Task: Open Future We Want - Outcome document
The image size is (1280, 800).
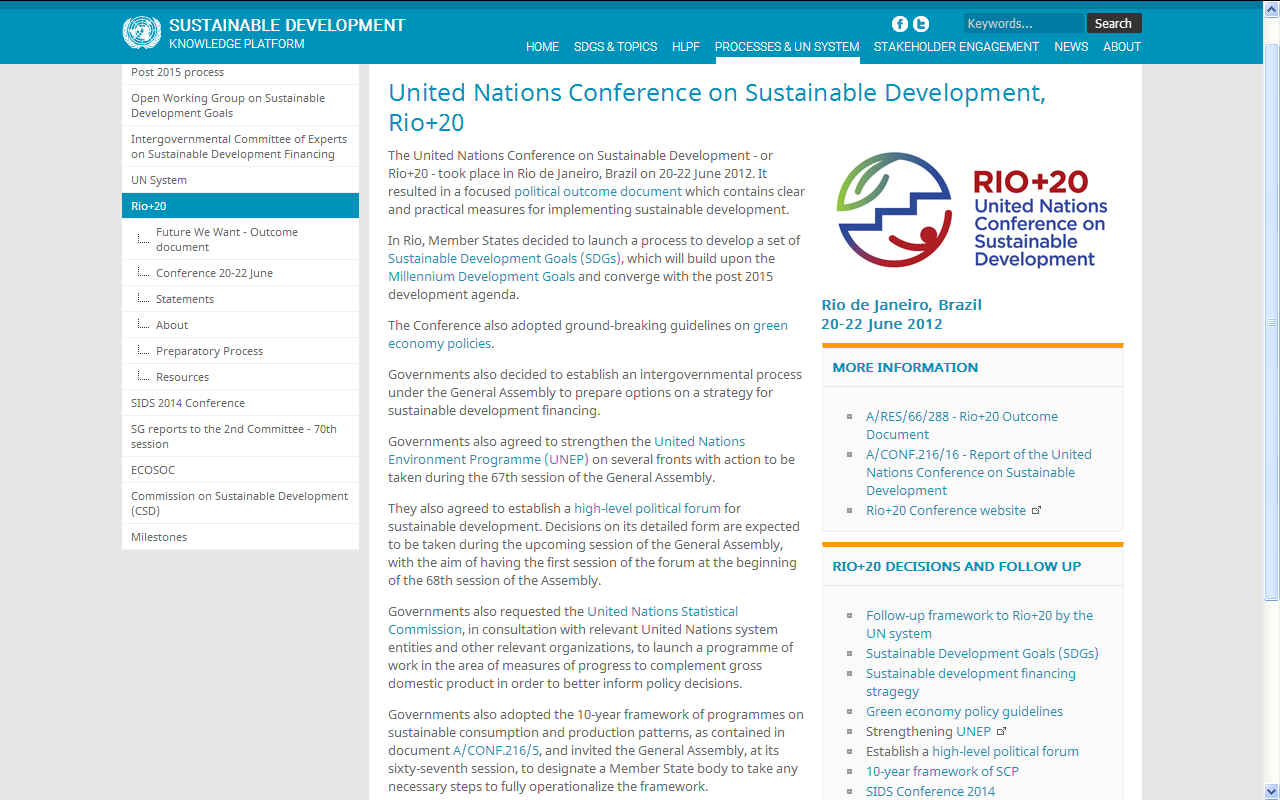Action: click(240, 239)
